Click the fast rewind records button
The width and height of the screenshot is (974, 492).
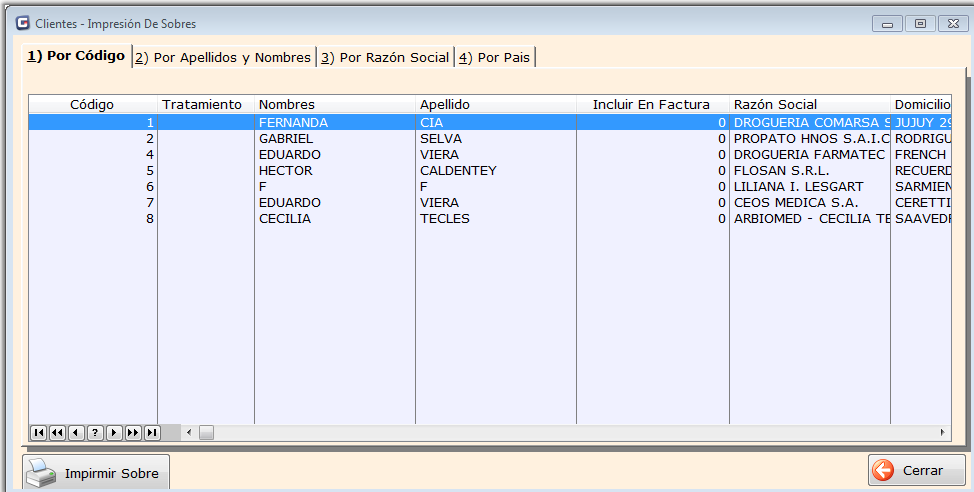57,432
